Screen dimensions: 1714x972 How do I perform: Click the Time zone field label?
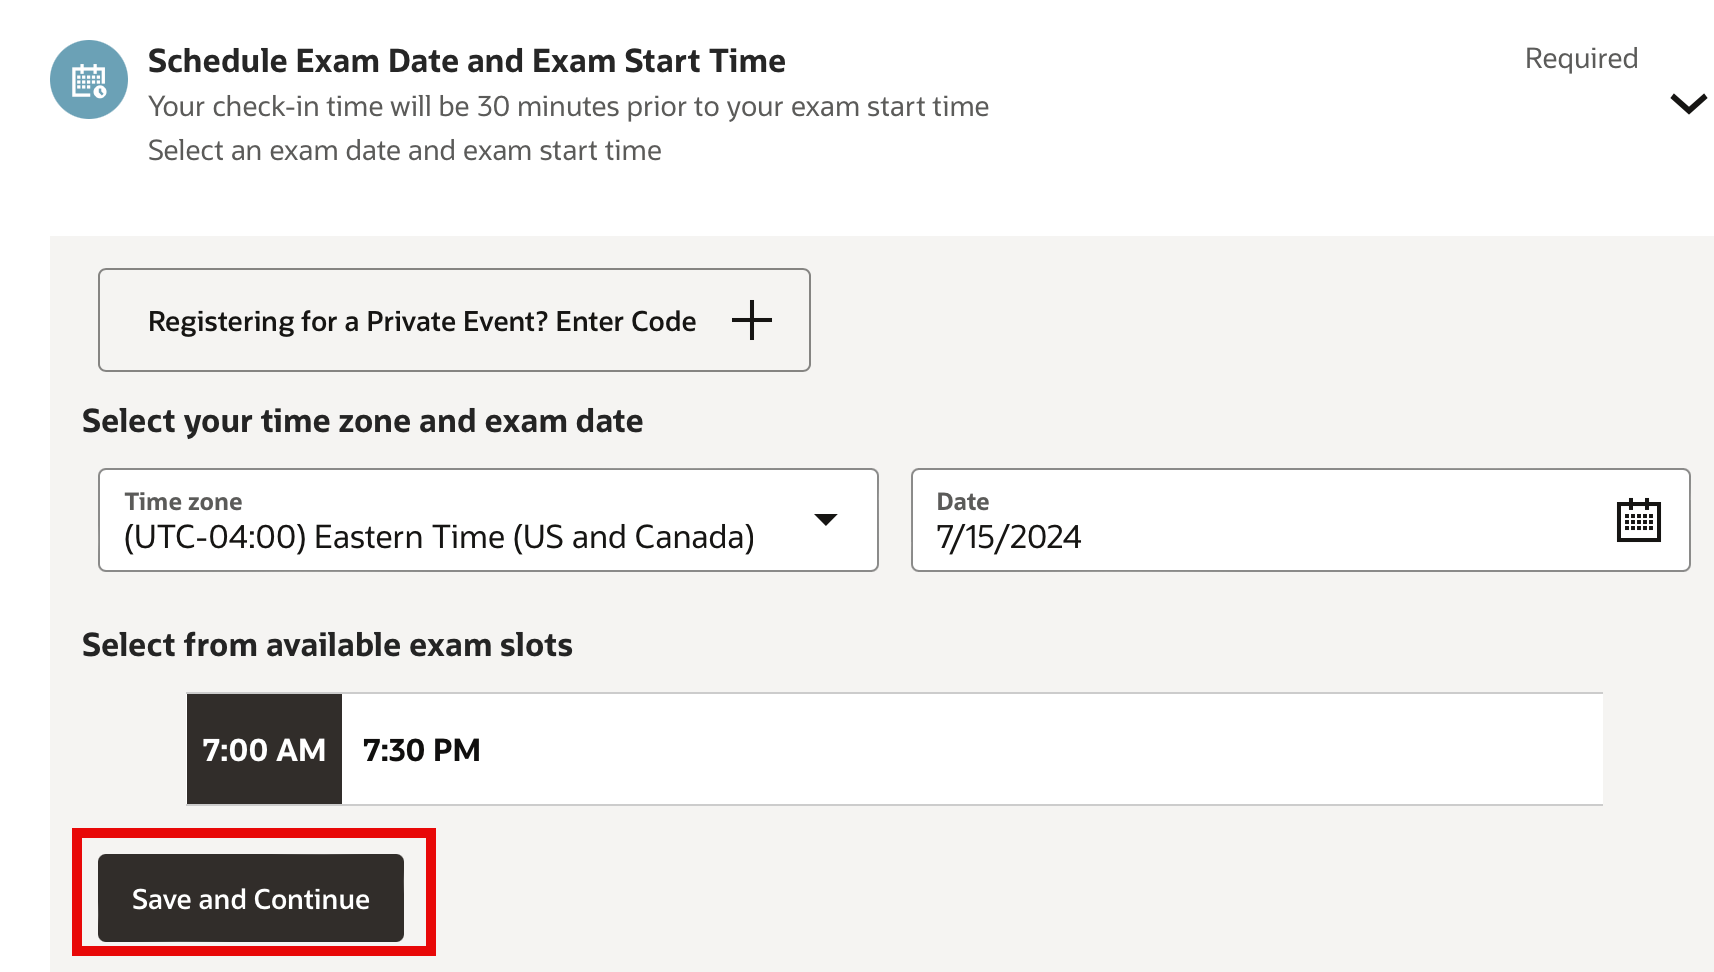[x=183, y=502]
